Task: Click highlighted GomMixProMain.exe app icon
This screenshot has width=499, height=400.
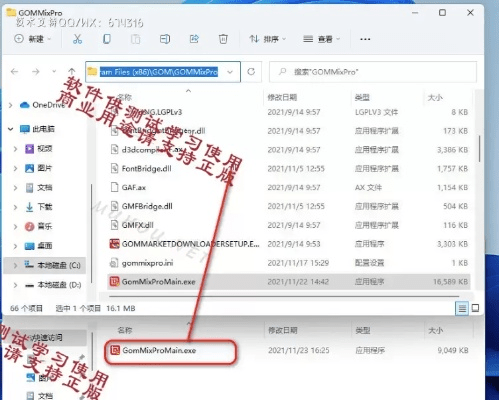Action: [x=114, y=282]
